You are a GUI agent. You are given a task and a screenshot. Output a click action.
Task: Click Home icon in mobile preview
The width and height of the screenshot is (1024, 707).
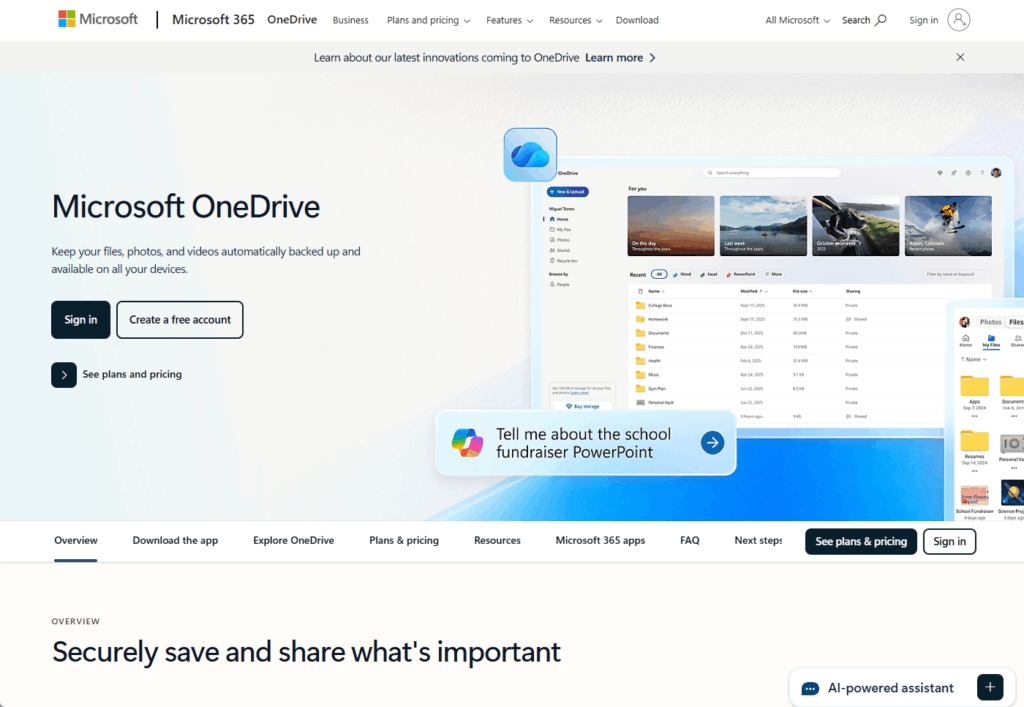point(965,340)
